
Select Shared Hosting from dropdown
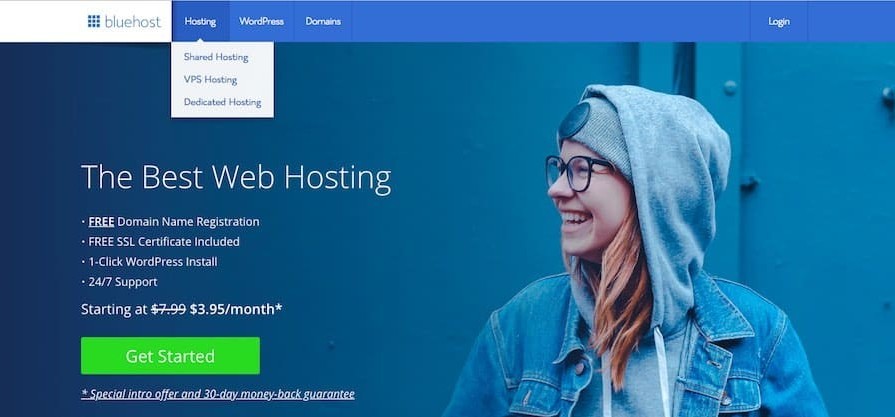pos(216,57)
